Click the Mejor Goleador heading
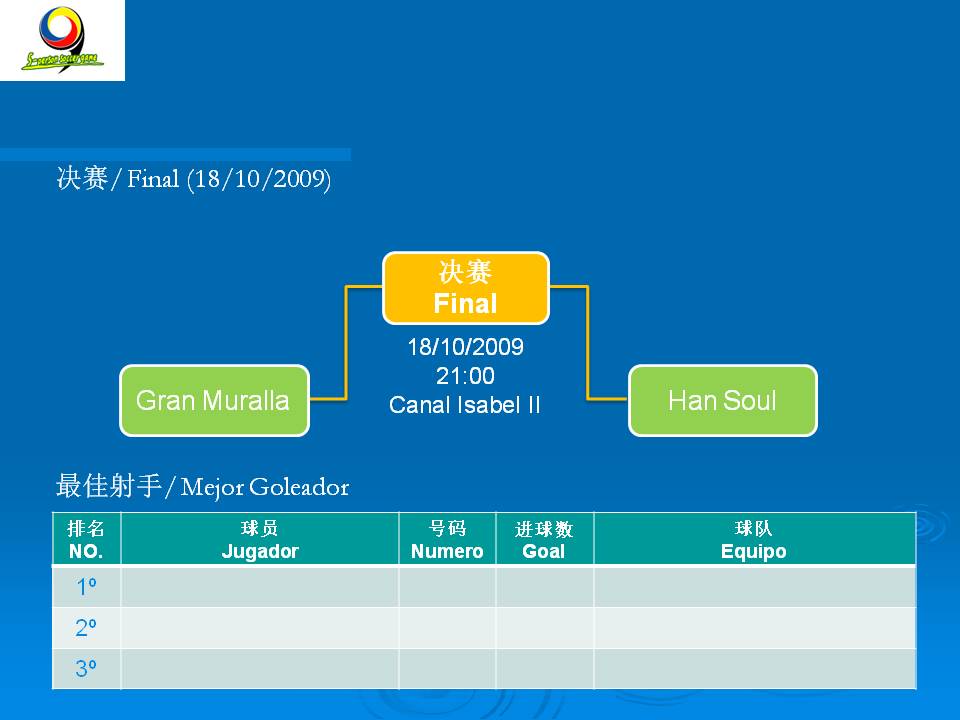The image size is (960, 720). tap(202, 487)
